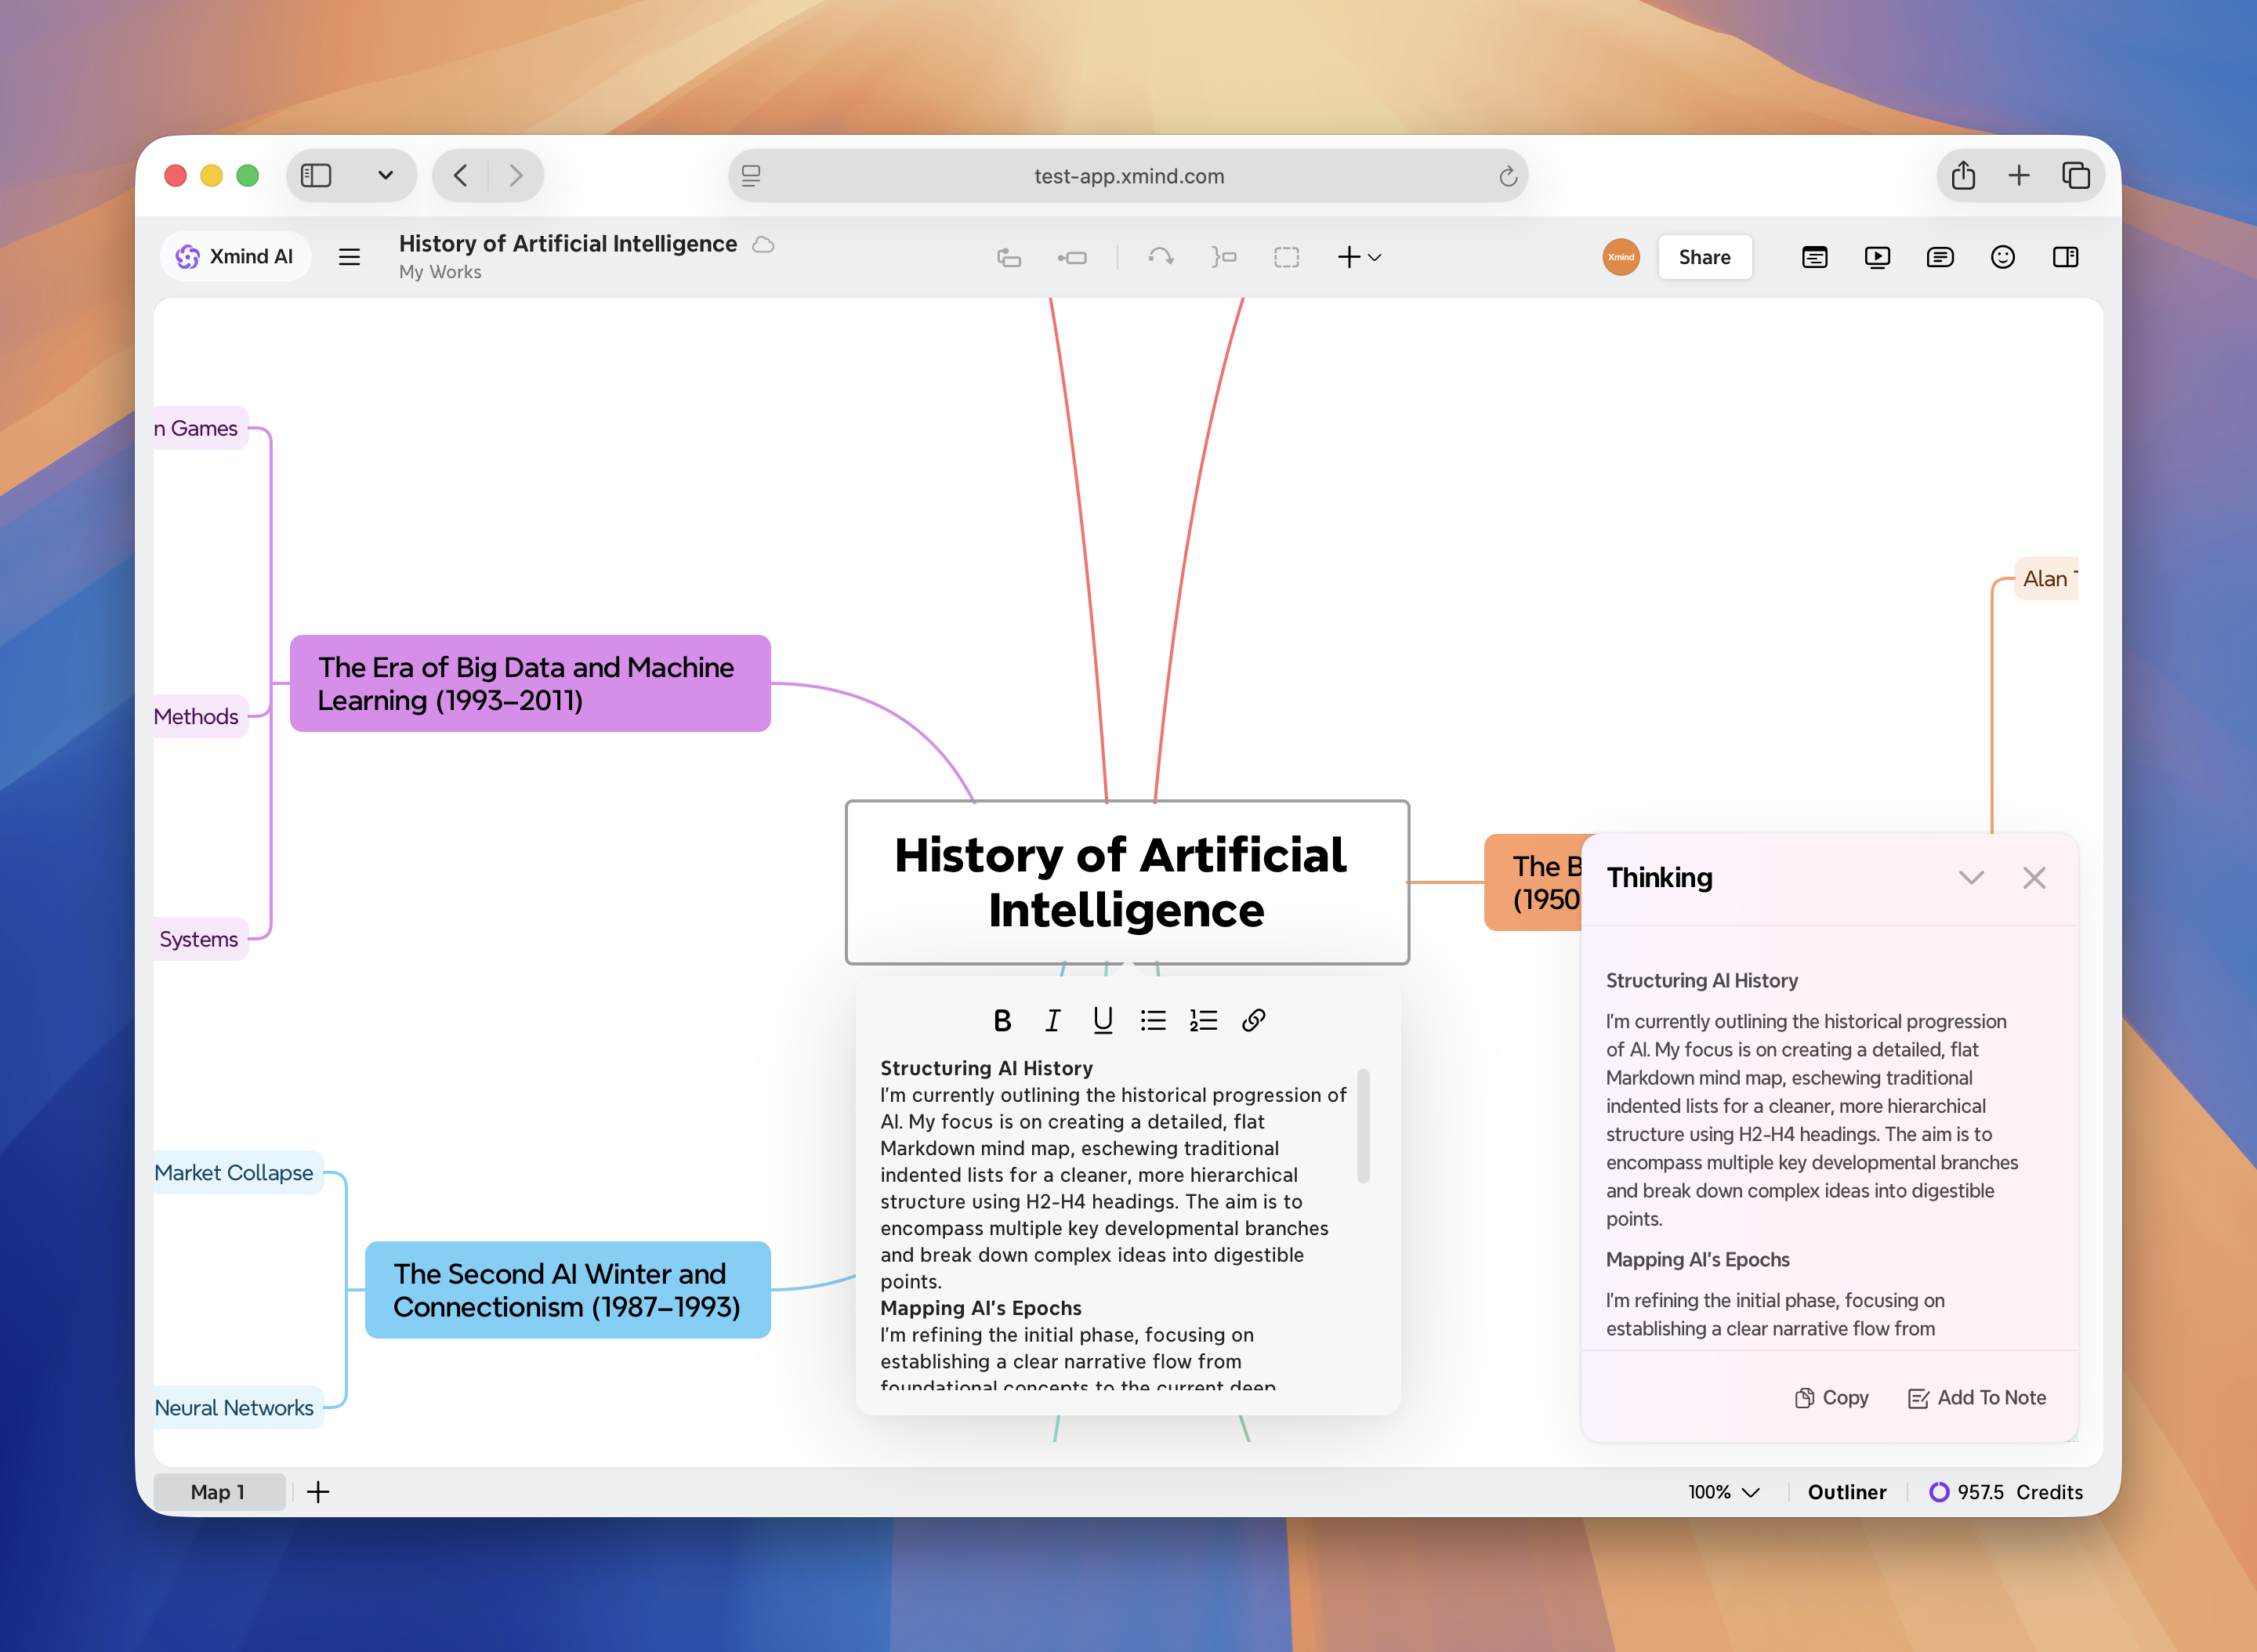Open the website settings icon in address bar
2257x1652 pixels.
coord(751,176)
